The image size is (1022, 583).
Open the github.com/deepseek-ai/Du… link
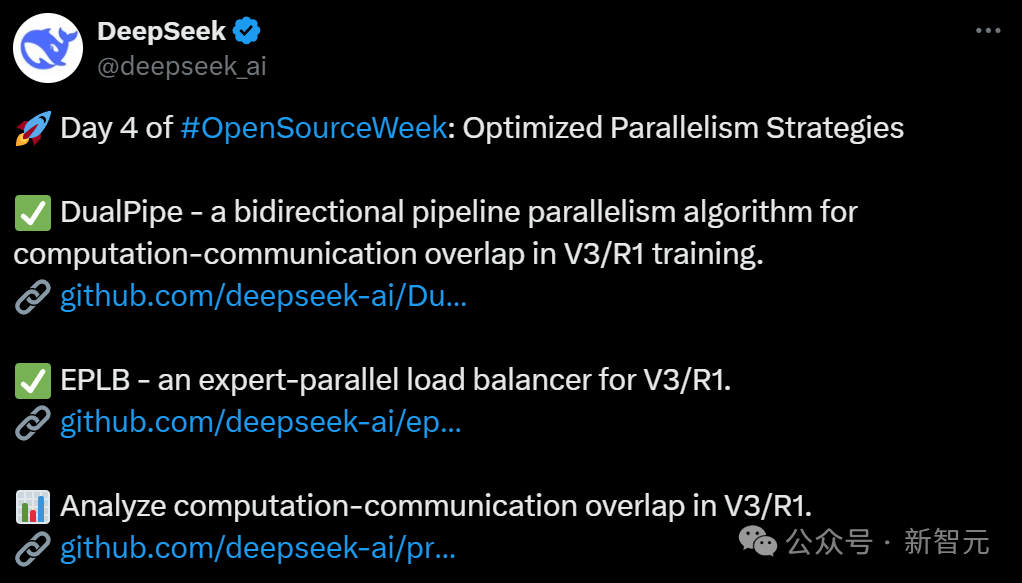pyautogui.click(x=263, y=297)
